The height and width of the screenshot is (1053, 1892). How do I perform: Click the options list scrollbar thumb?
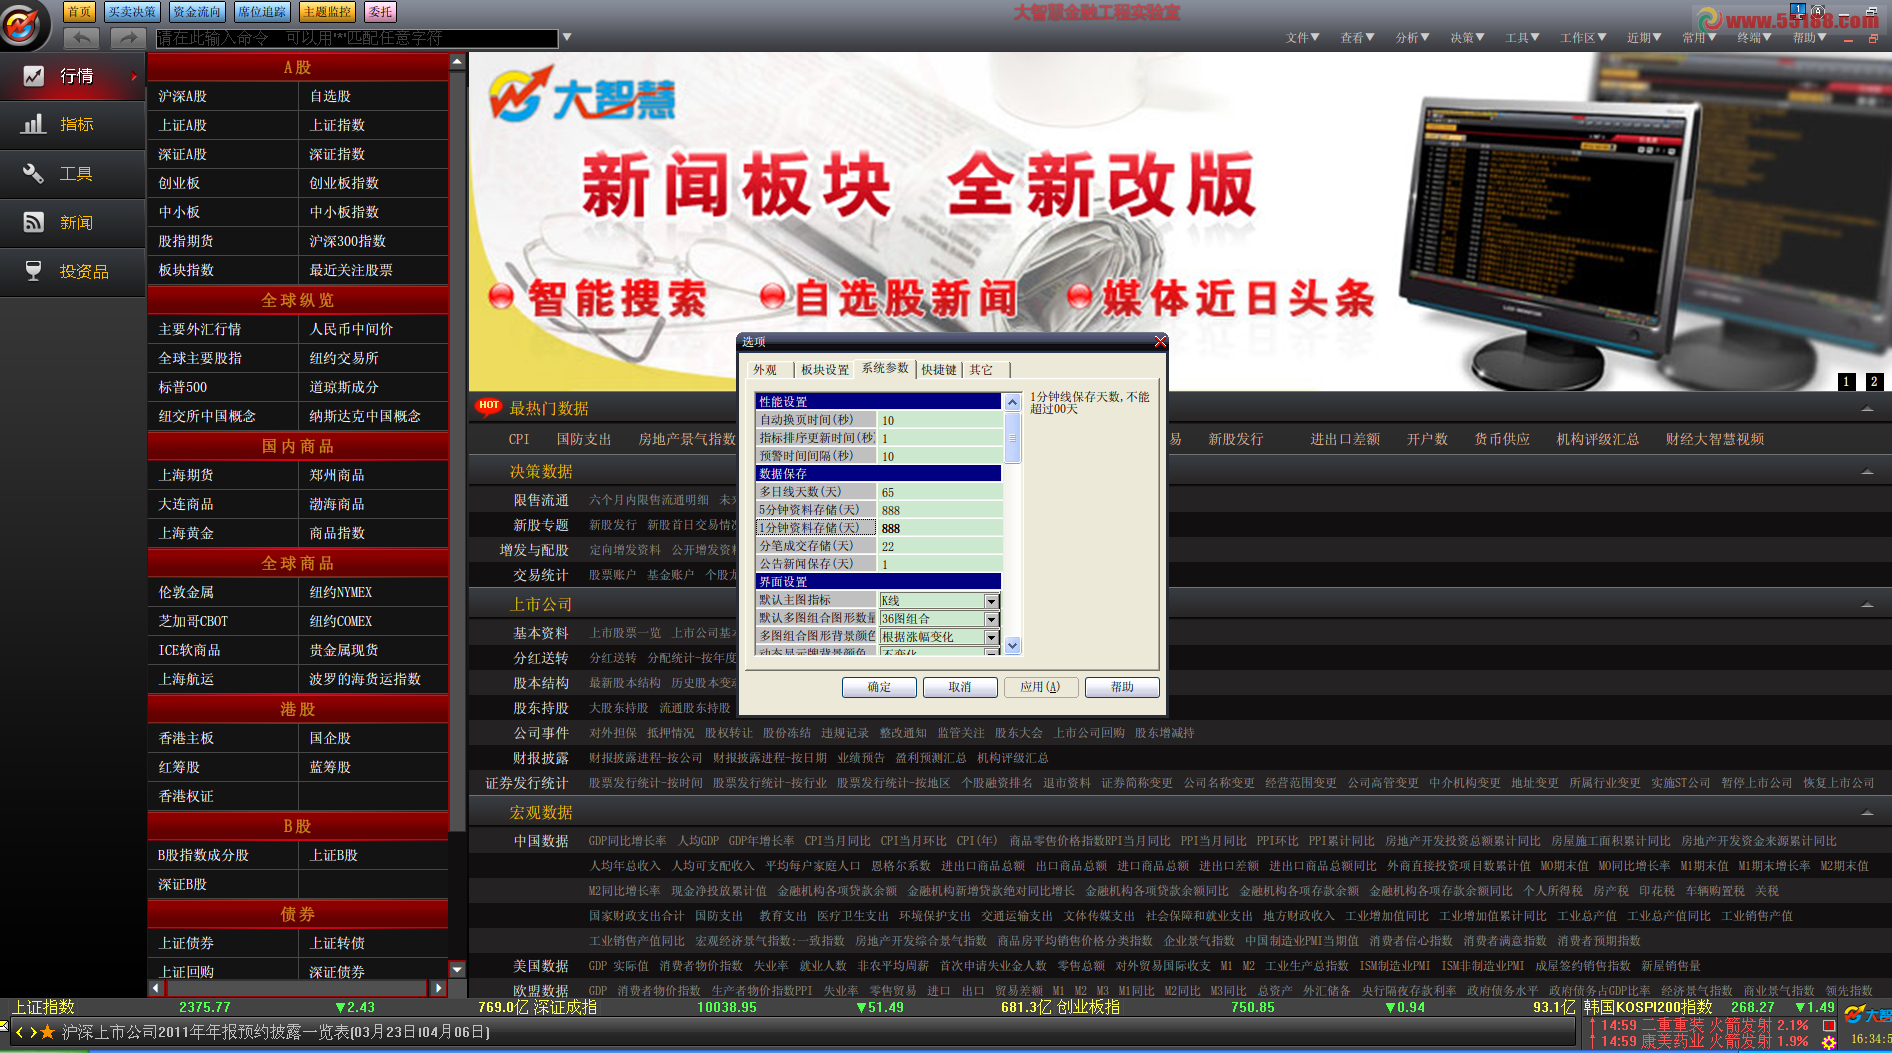(x=1012, y=437)
